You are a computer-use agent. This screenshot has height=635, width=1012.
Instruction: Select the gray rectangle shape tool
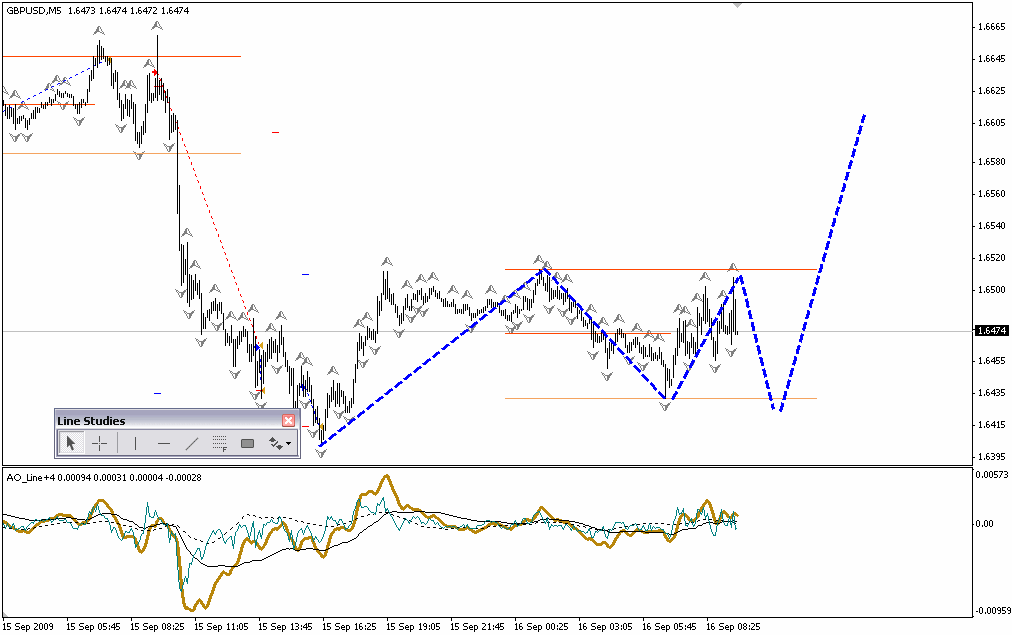pos(248,443)
